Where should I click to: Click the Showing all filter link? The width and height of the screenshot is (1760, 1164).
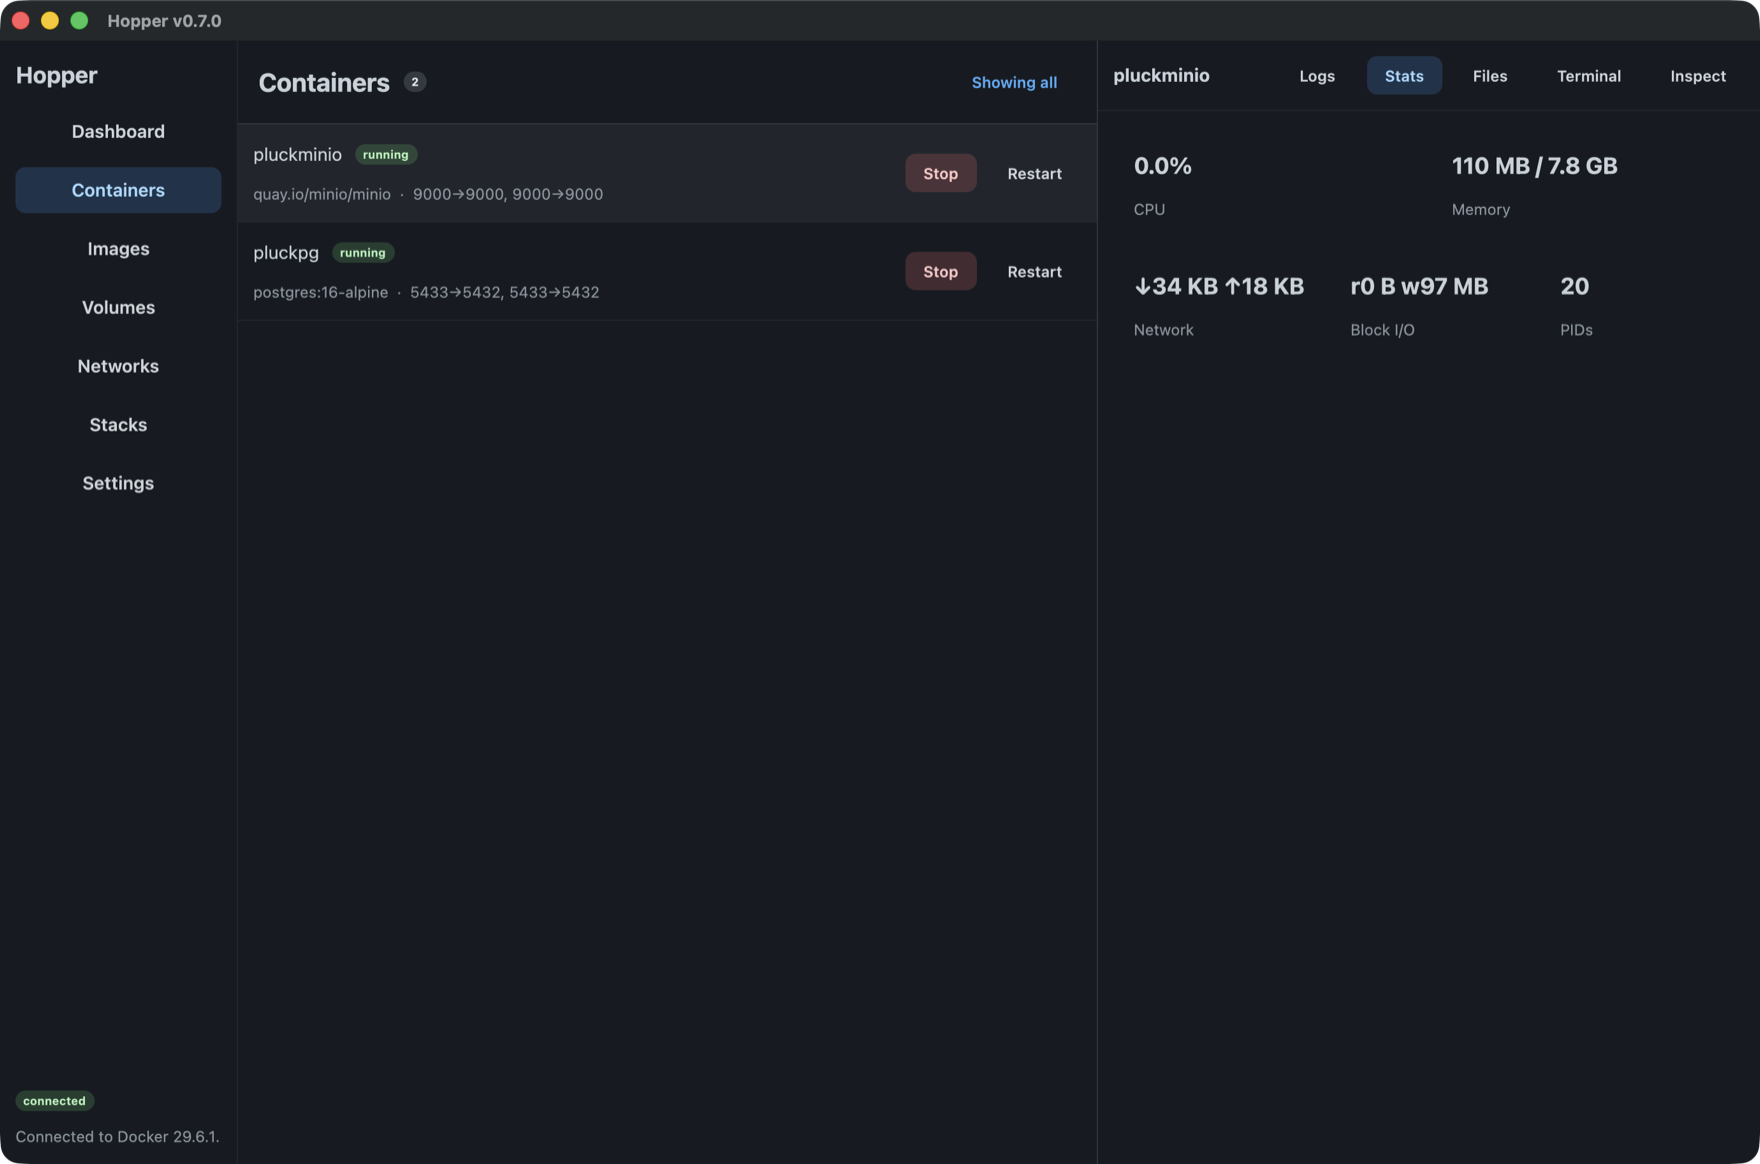pos(1014,82)
